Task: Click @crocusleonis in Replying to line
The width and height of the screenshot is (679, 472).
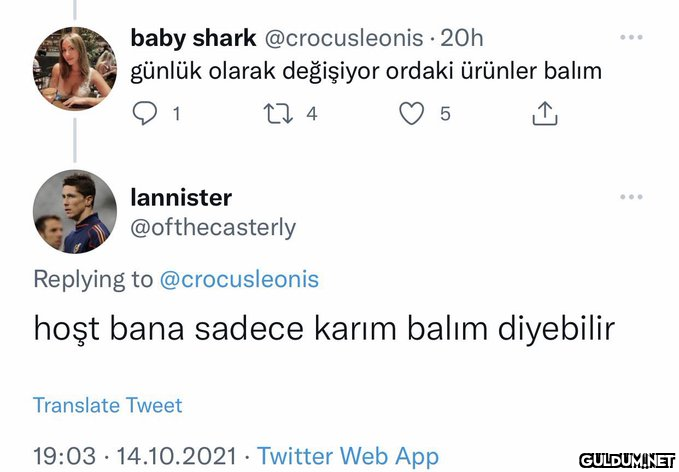Action: 239,279
